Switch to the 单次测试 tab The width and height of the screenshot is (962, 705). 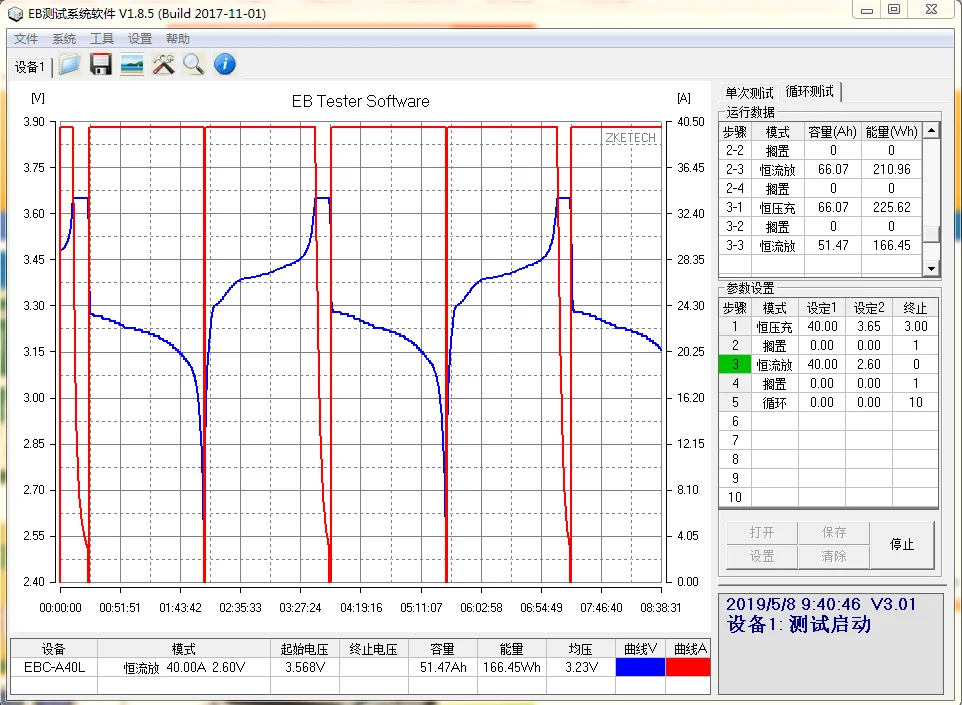tap(749, 93)
